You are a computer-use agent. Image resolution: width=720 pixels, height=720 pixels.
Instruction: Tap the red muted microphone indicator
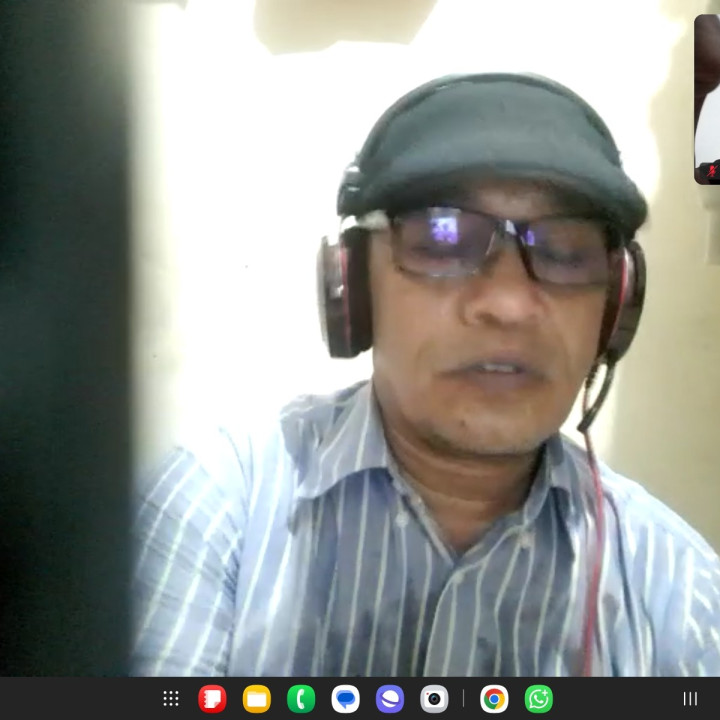point(711,171)
